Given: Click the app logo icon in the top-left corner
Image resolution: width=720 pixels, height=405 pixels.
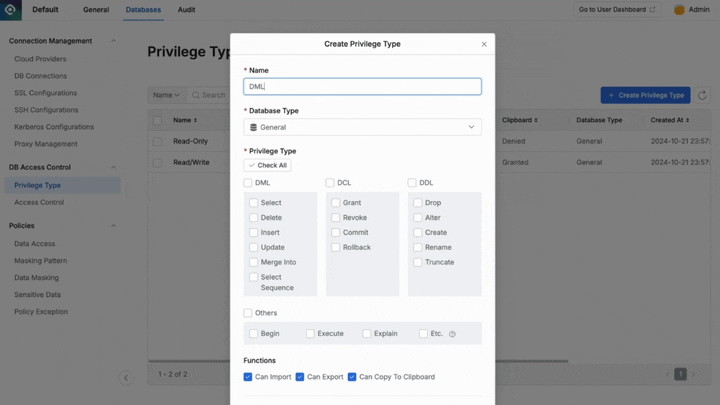Looking at the screenshot, I should click(x=11, y=10).
